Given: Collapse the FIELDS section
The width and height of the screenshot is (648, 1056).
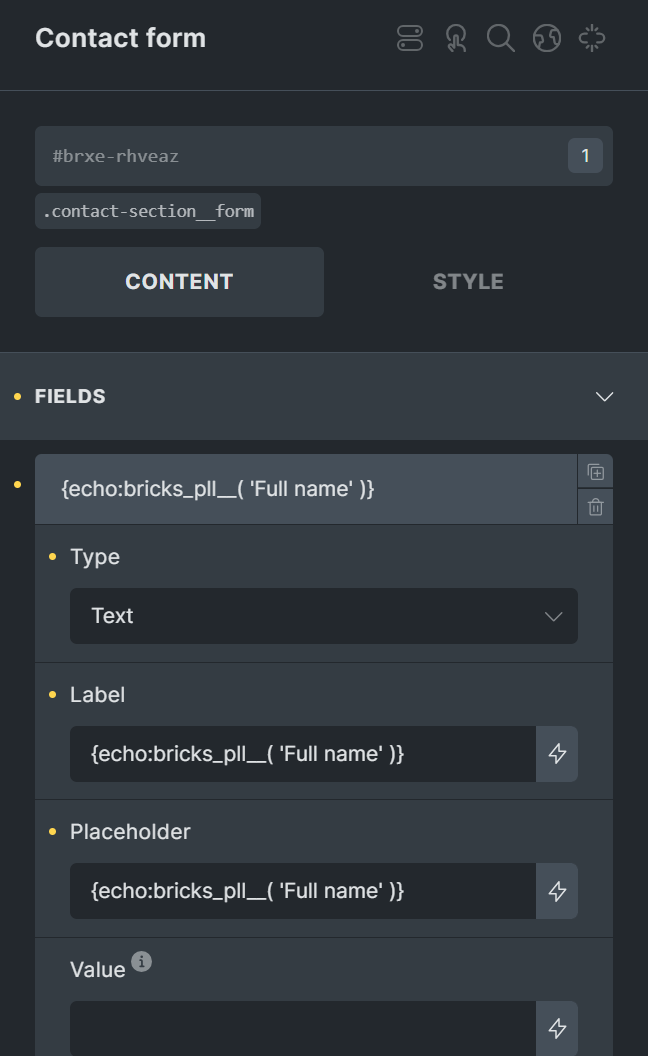Looking at the screenshot, I should pyautogui.click(x=604, y=396).
